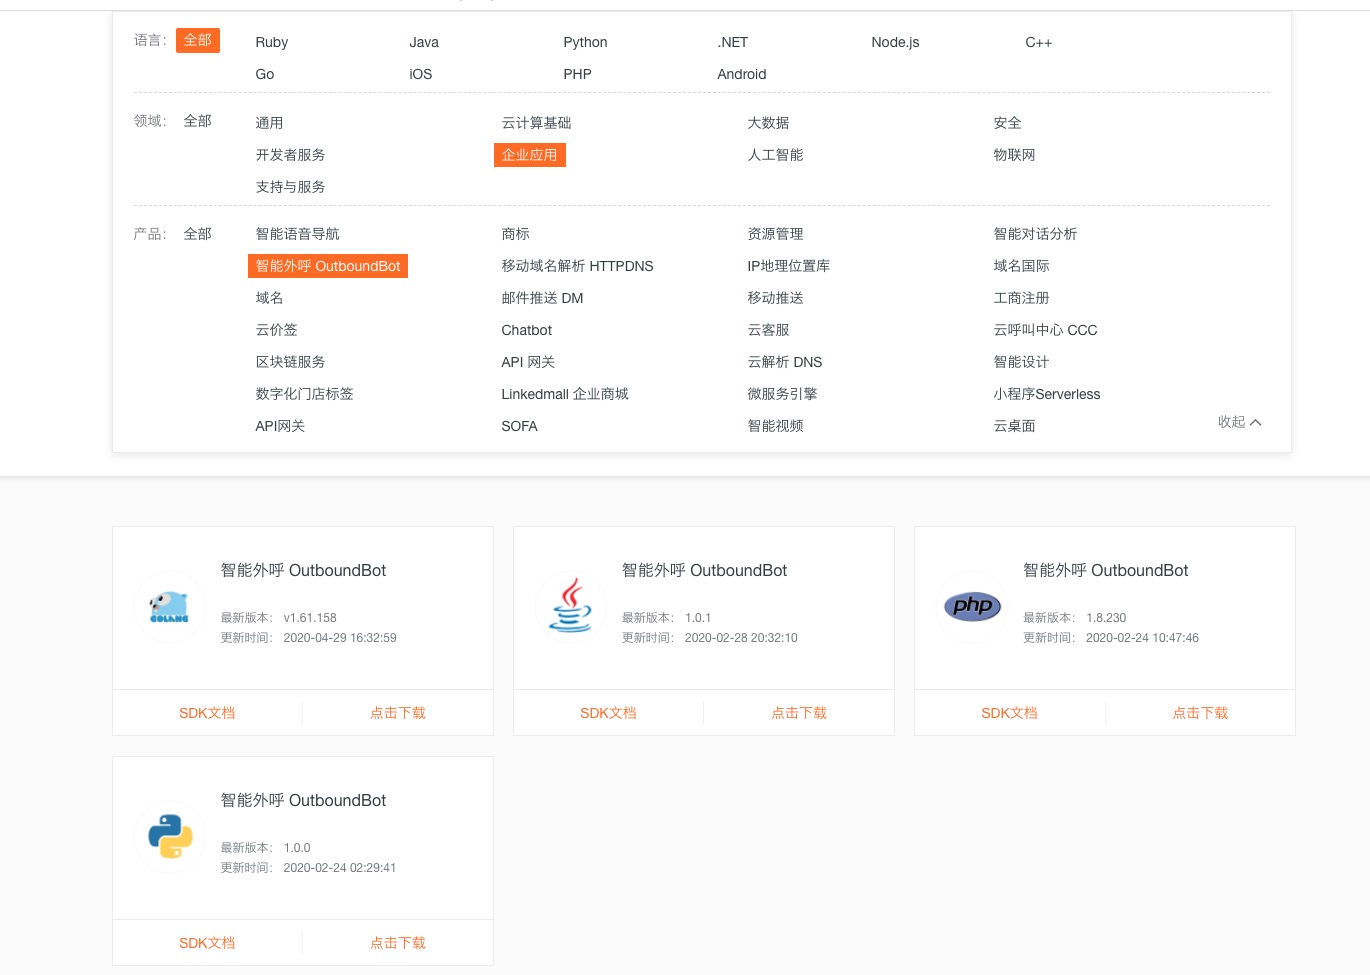Choose product 域名国际
The image size is (1370, 975).
pyautogui.click(x=1021, y=266)
